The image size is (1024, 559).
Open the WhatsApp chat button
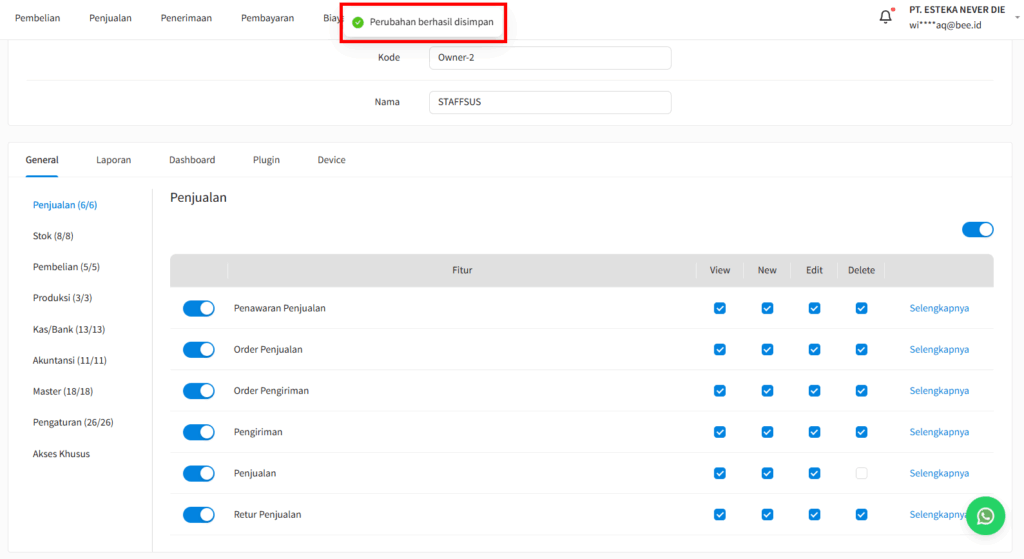(985, 515)
